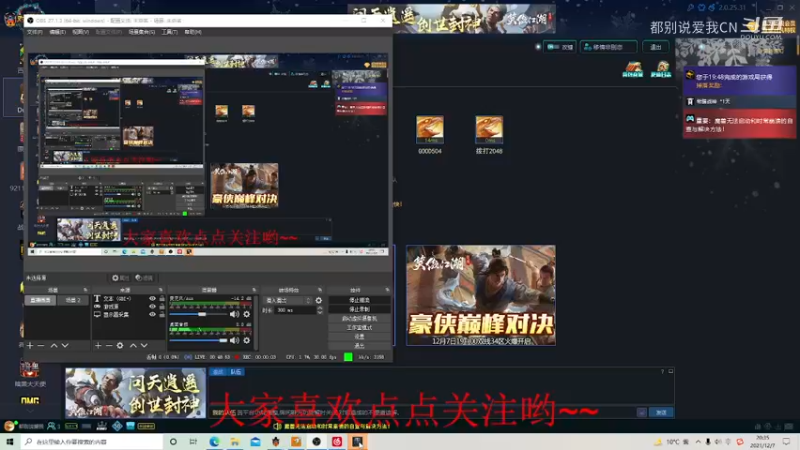Open desktop audio settings gear in the mixer

click(247, 340)
